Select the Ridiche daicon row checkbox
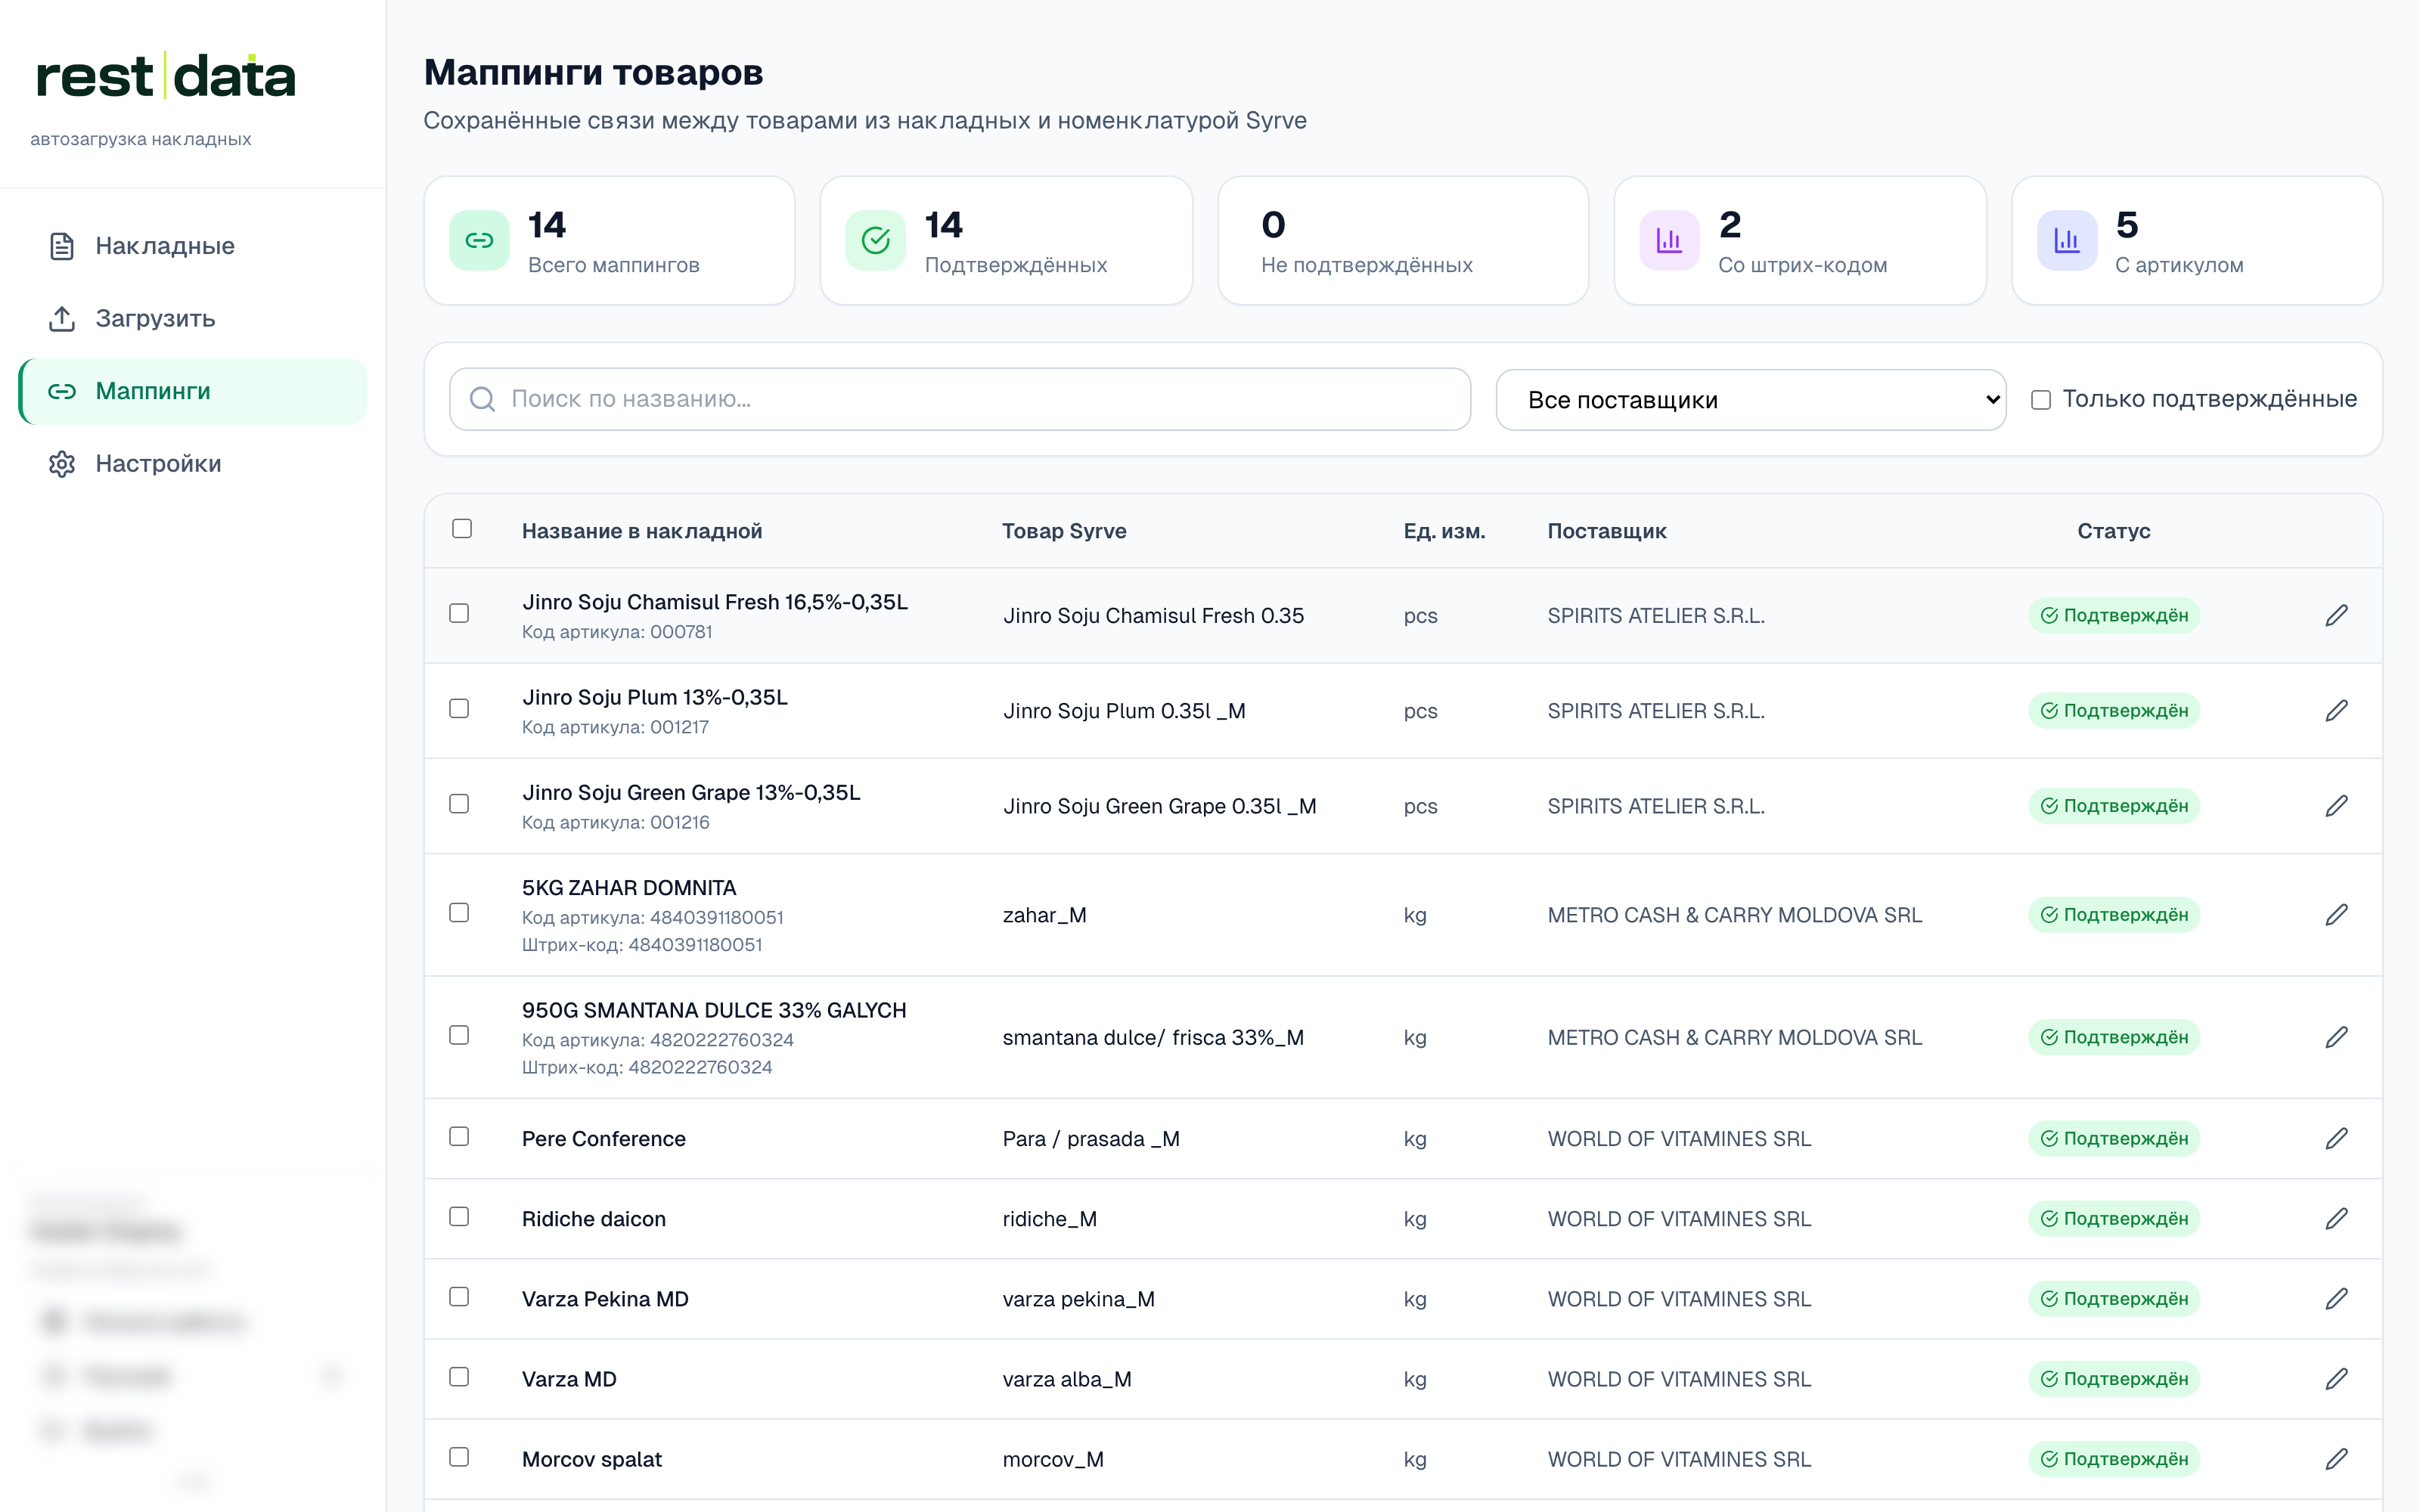The image size is (2420, 1512). point(459,1217)
